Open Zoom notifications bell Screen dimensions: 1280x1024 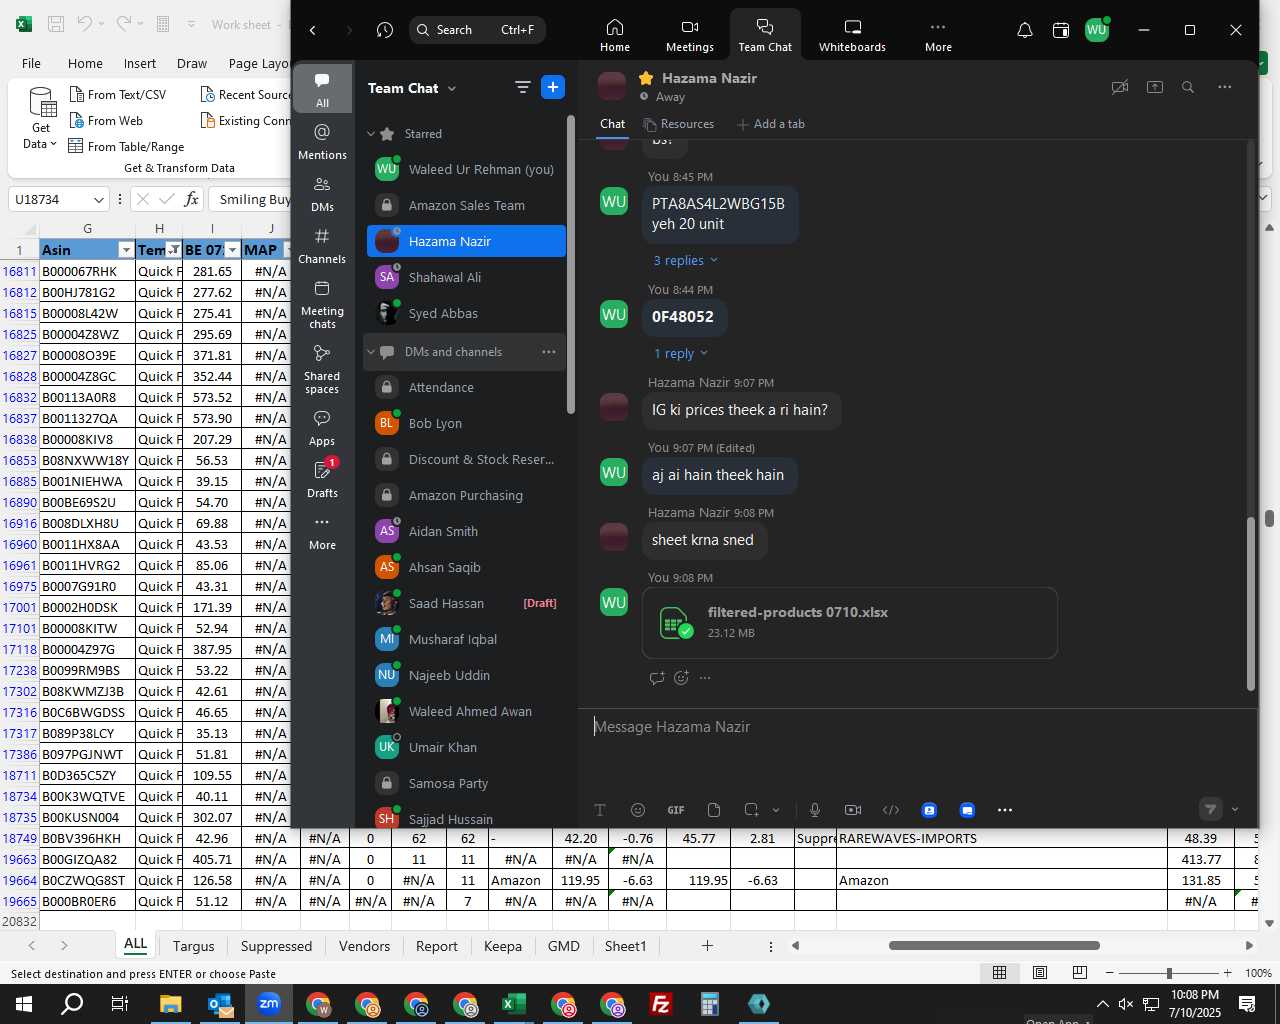click(x=1025, y=30)
